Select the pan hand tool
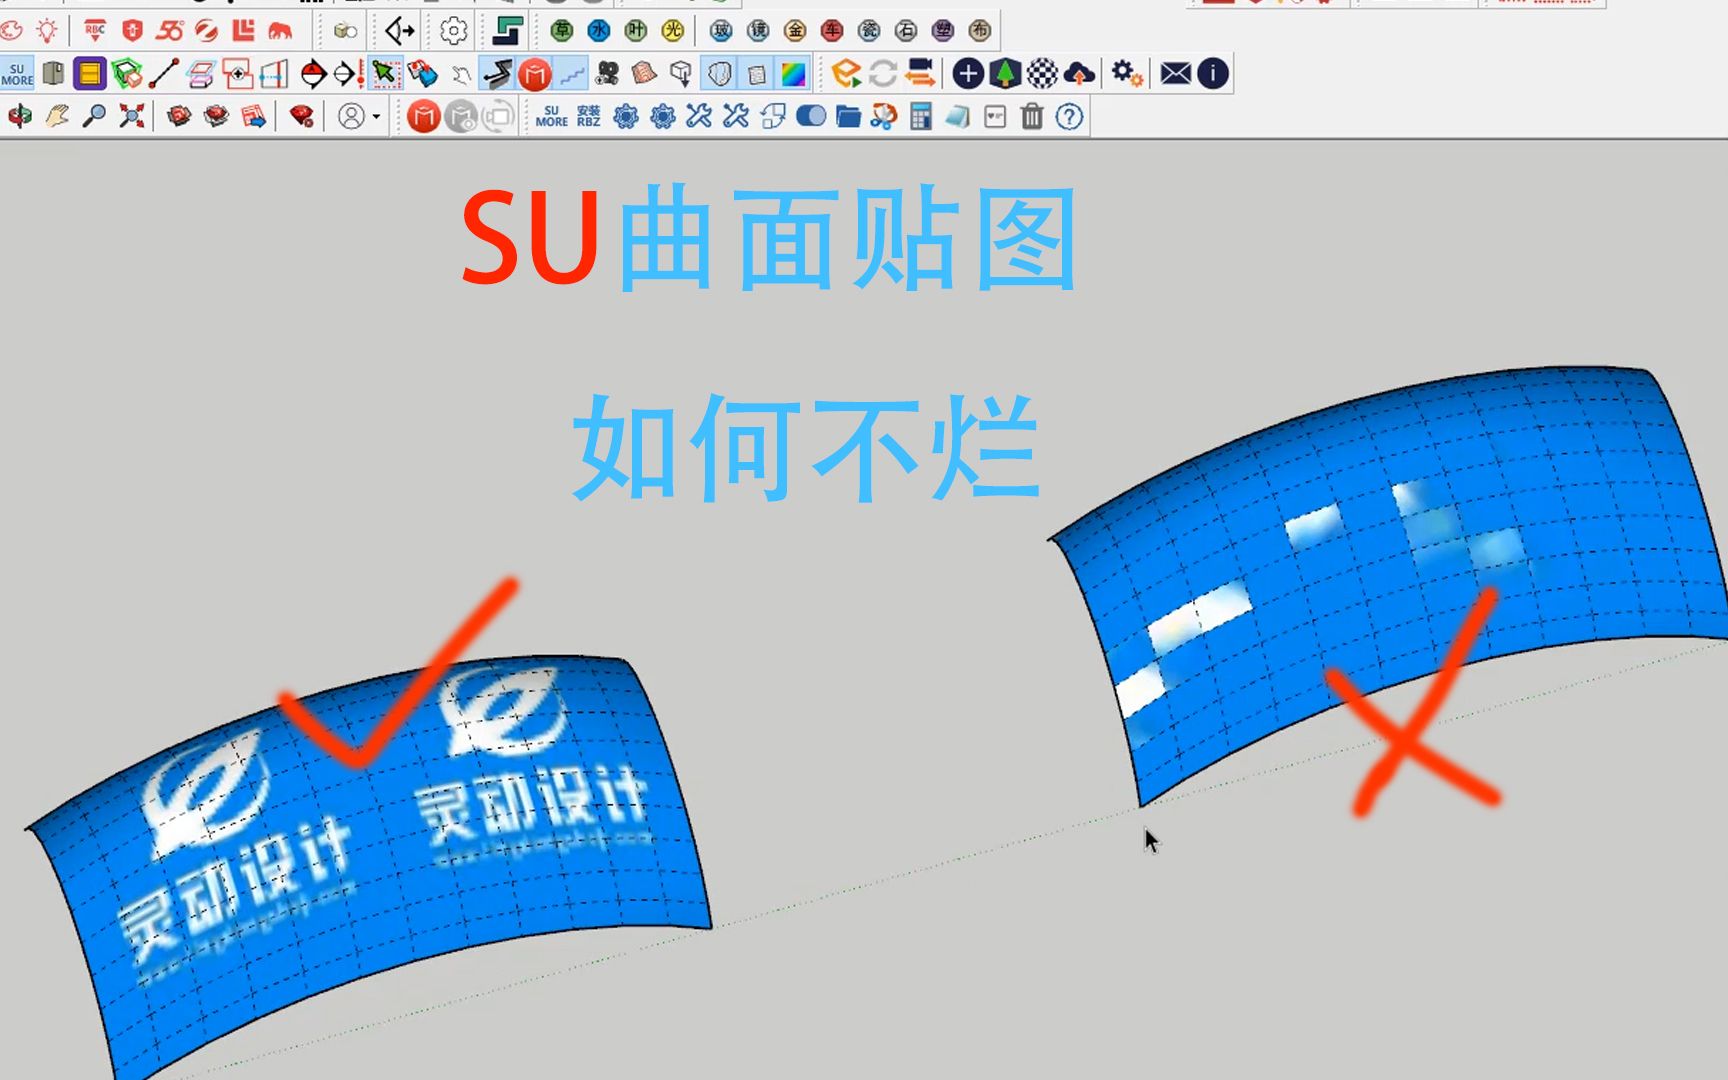 57,117
